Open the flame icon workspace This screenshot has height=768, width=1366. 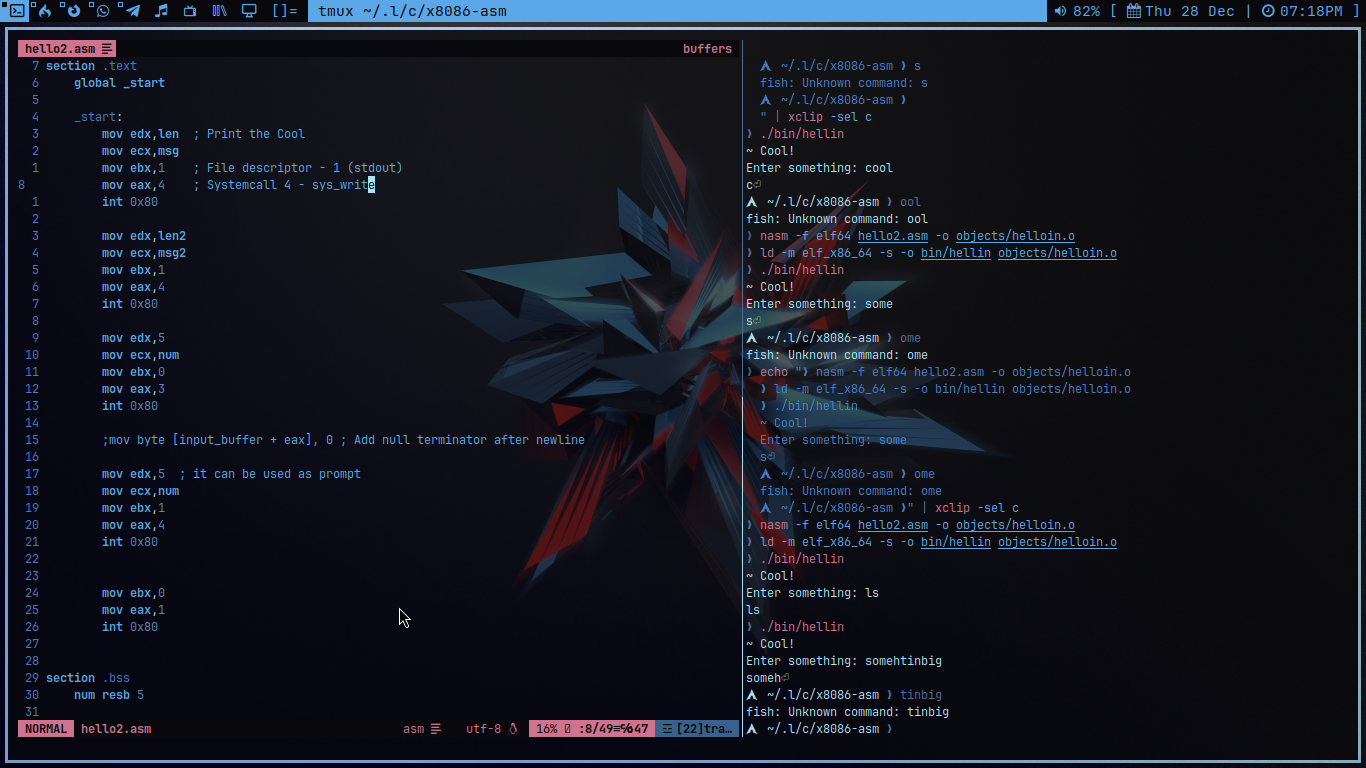pos(44,11)
